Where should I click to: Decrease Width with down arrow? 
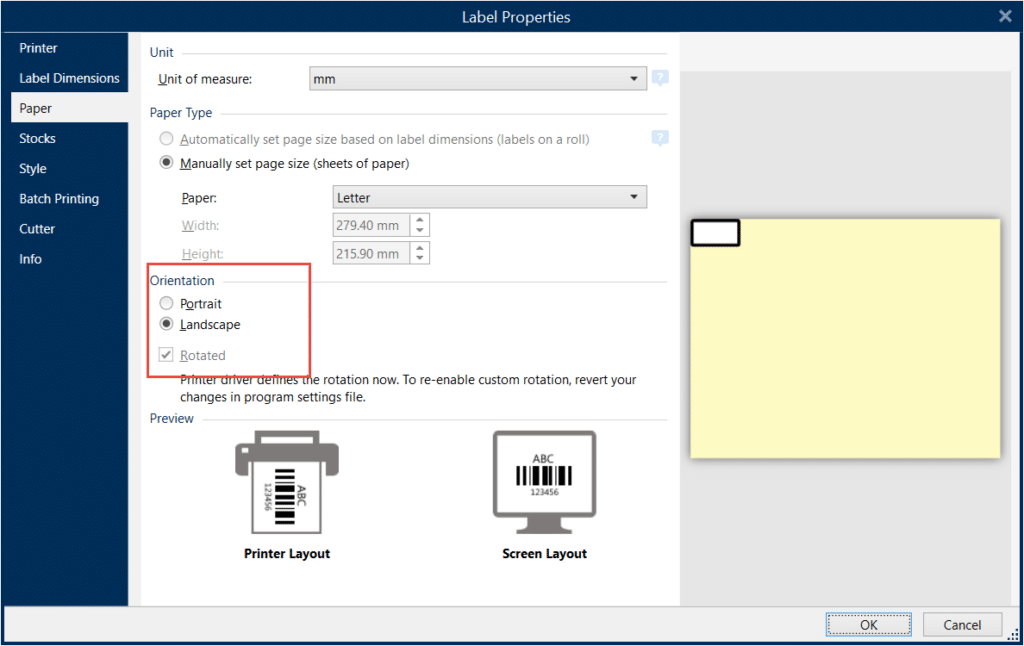point(420,231)
